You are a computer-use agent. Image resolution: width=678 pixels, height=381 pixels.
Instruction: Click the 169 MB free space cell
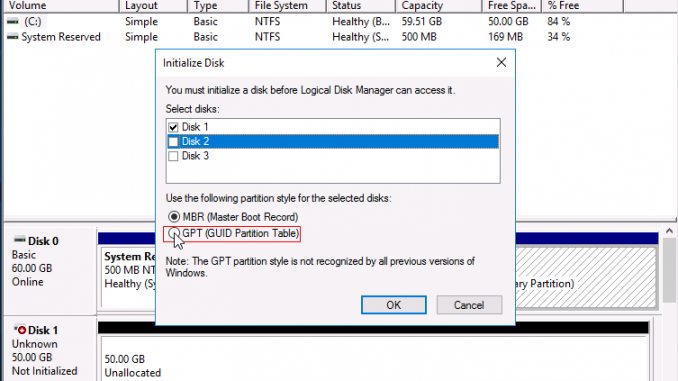point(505,37)
